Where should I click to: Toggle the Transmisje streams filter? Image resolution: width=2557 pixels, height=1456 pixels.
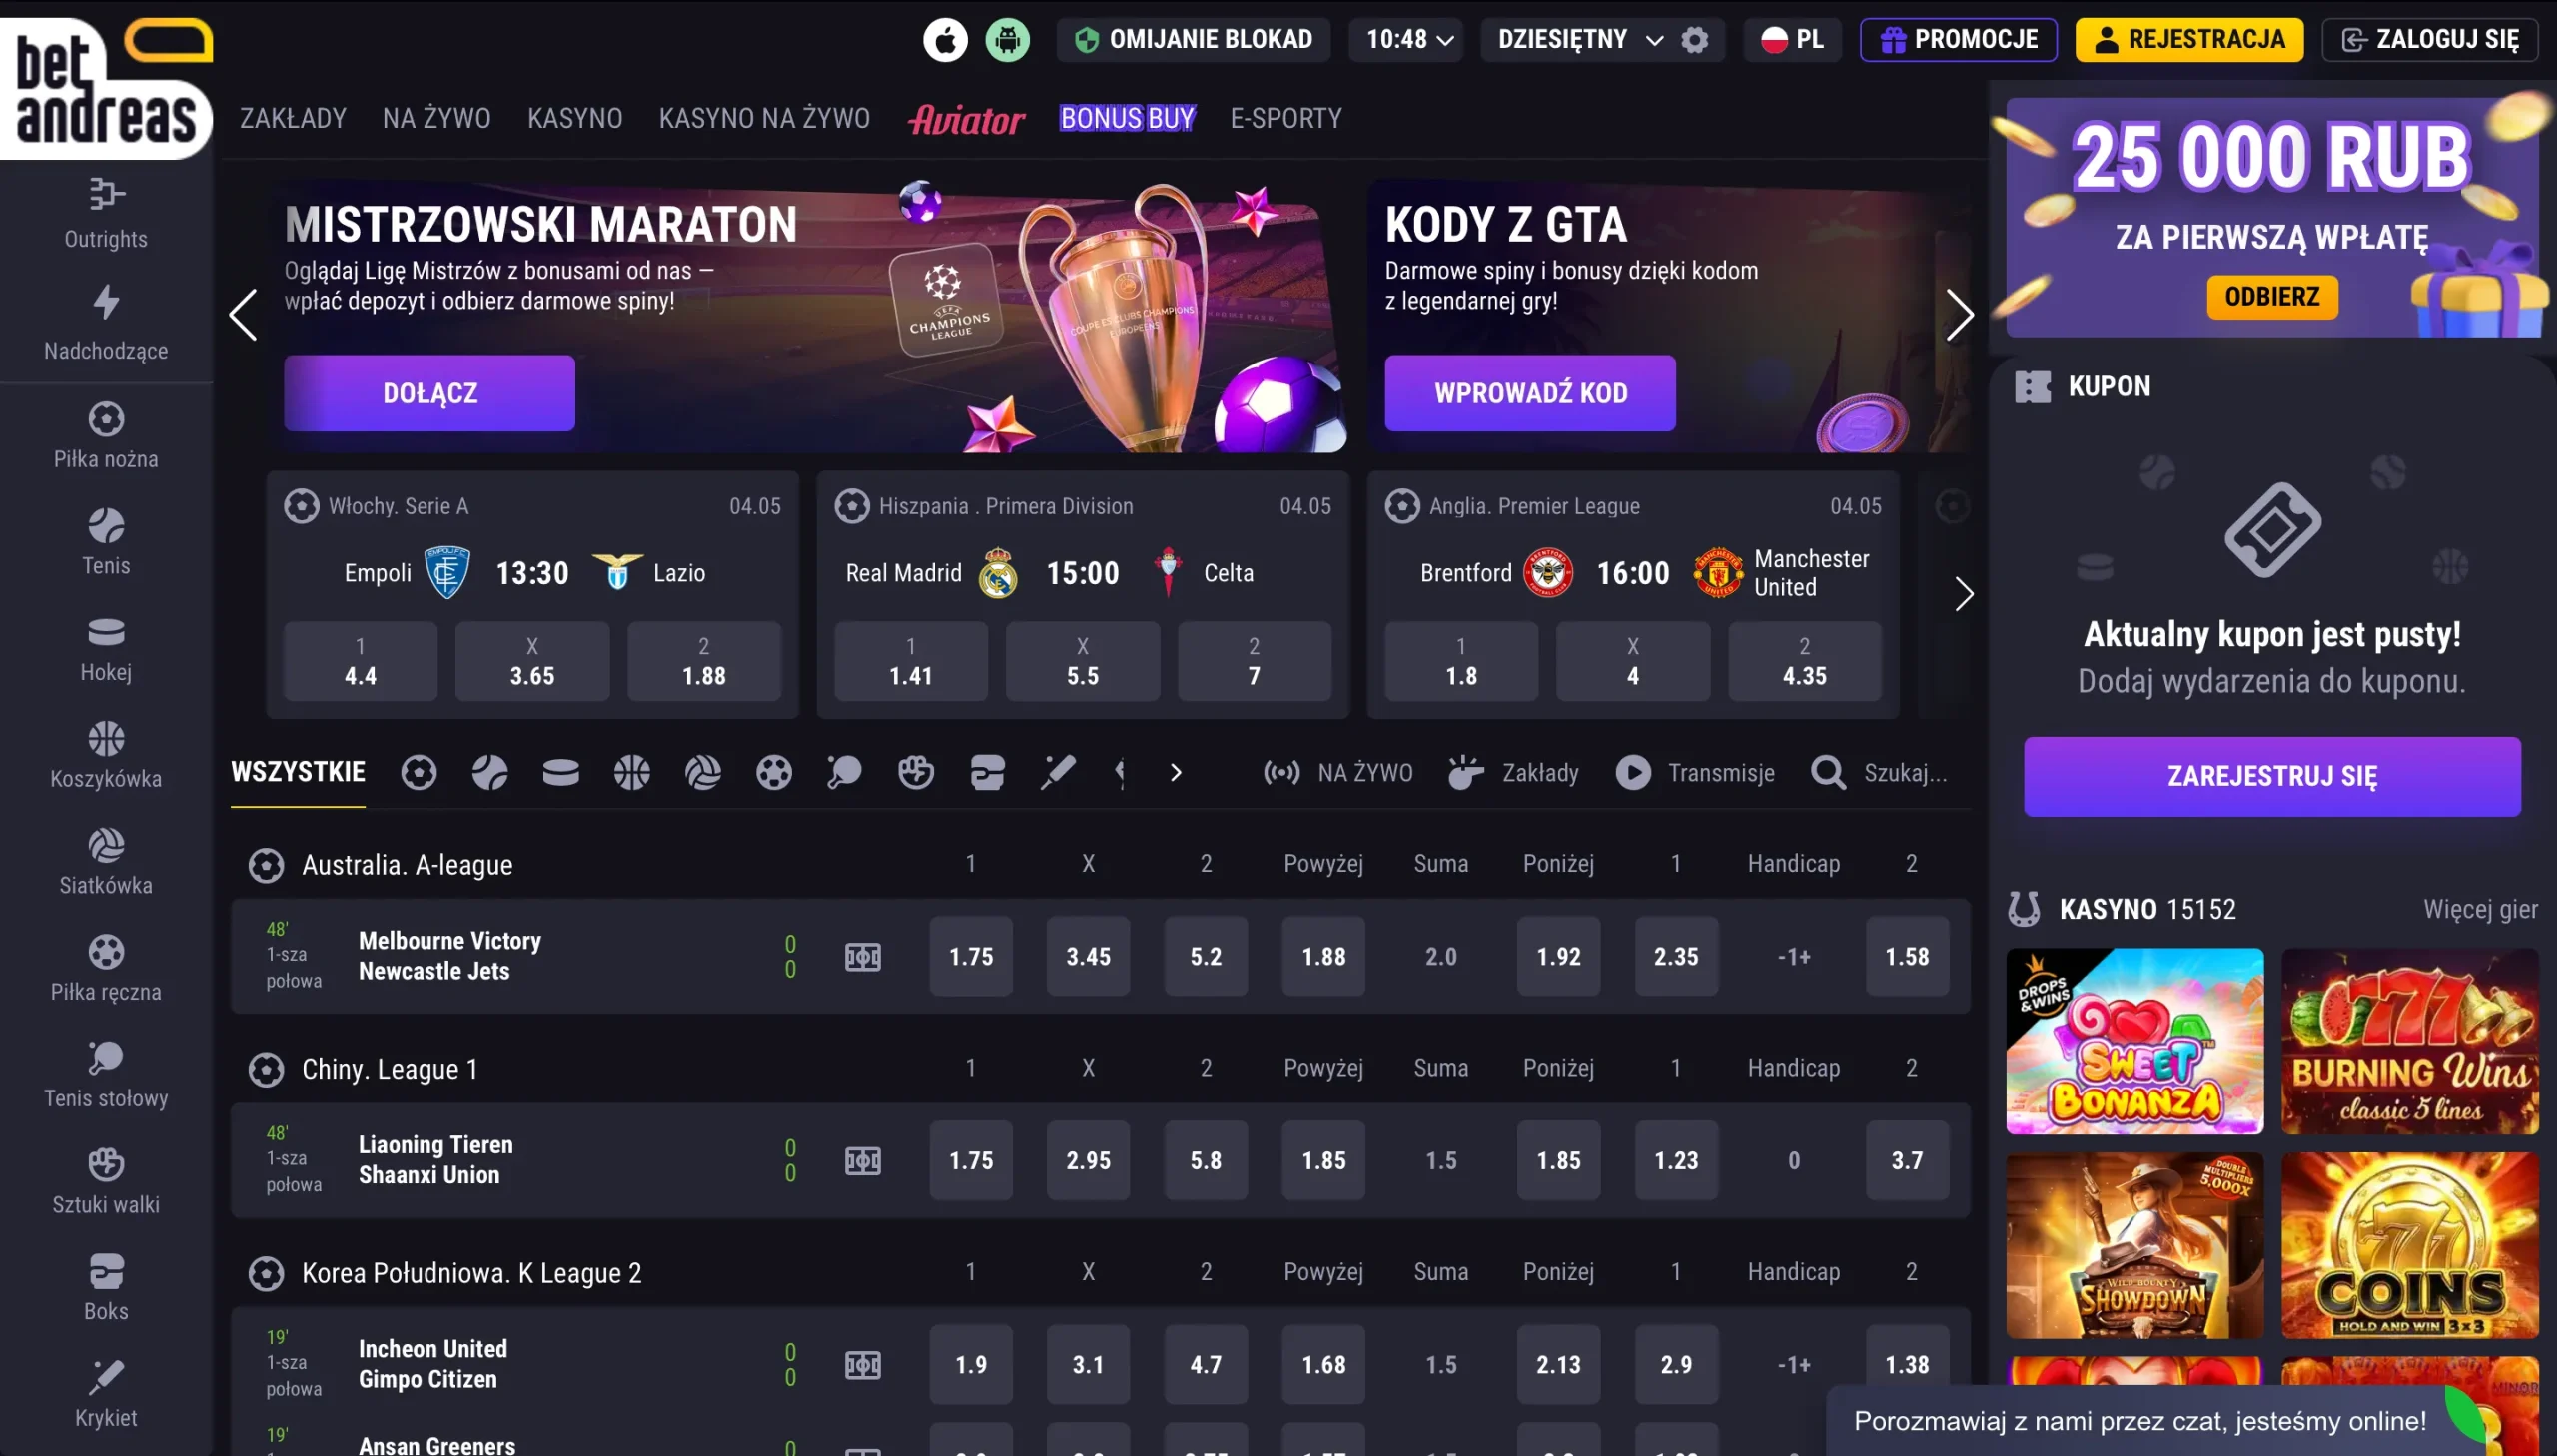(1695, 772)
